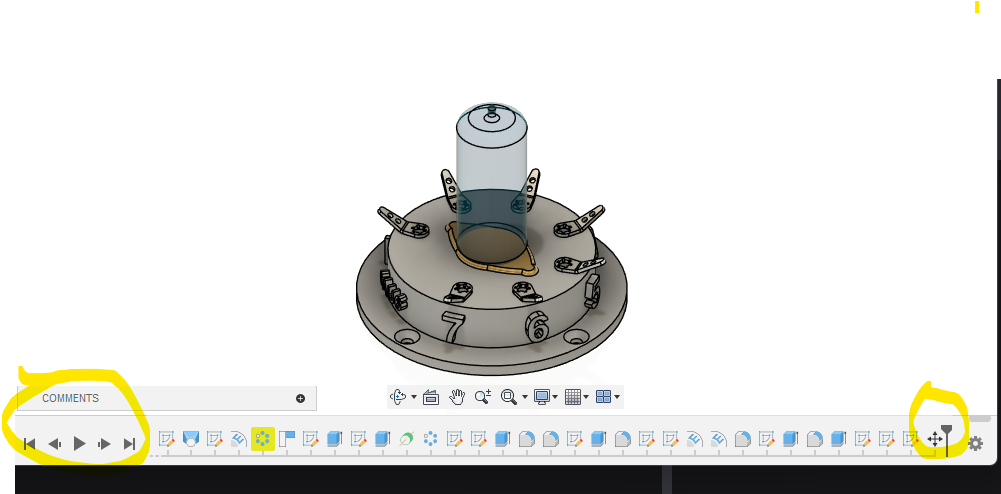Activate the Look At tool
This screenshot has width=1001, height=494.
point(431,397)
